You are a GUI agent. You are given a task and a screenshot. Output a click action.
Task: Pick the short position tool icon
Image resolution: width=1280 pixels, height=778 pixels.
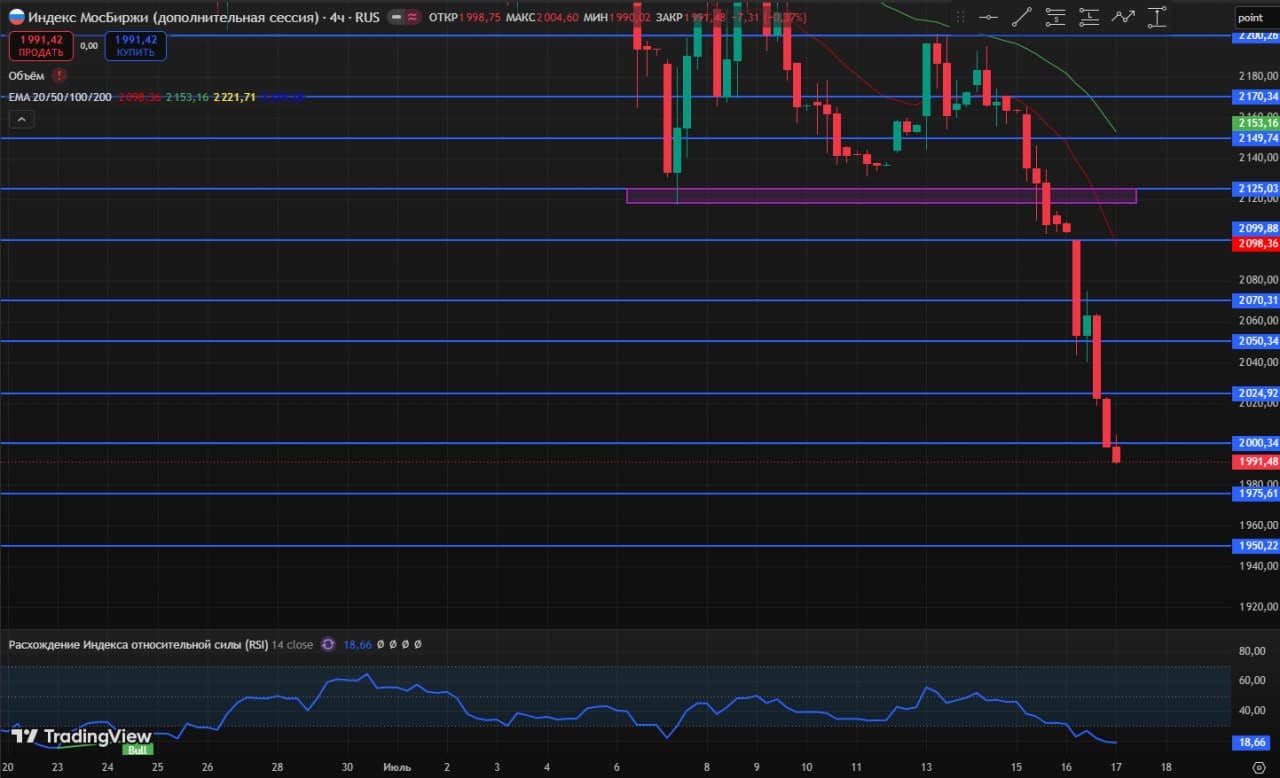[1056, 16]
